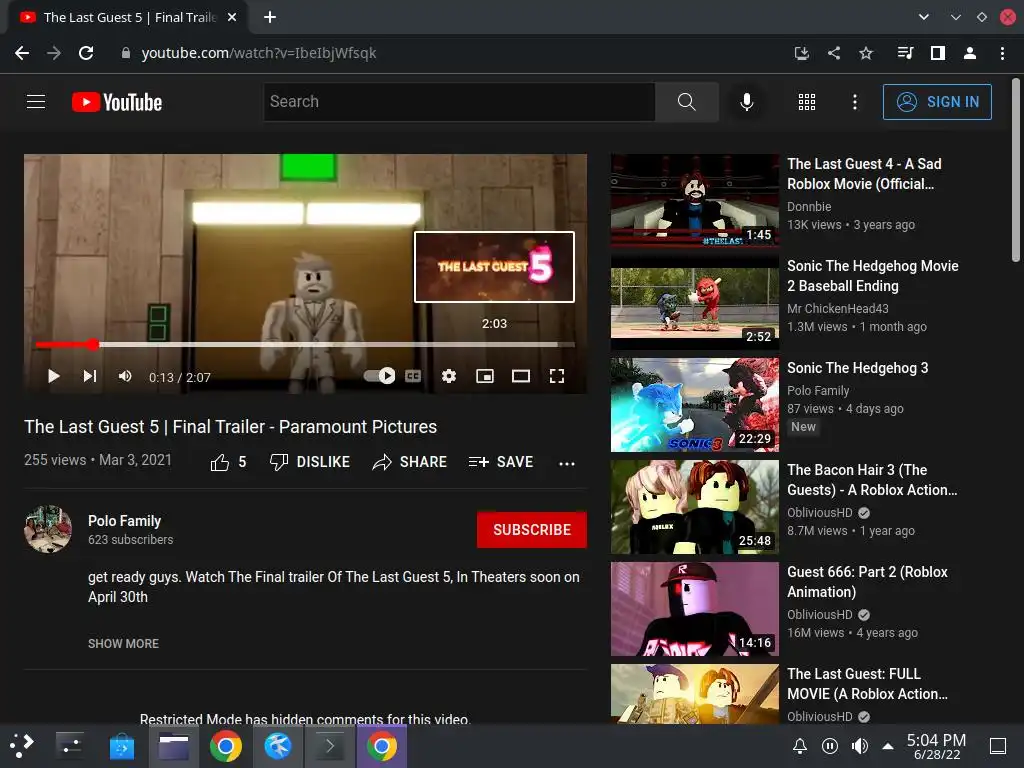Save the video to a playlist

point(501,462)
